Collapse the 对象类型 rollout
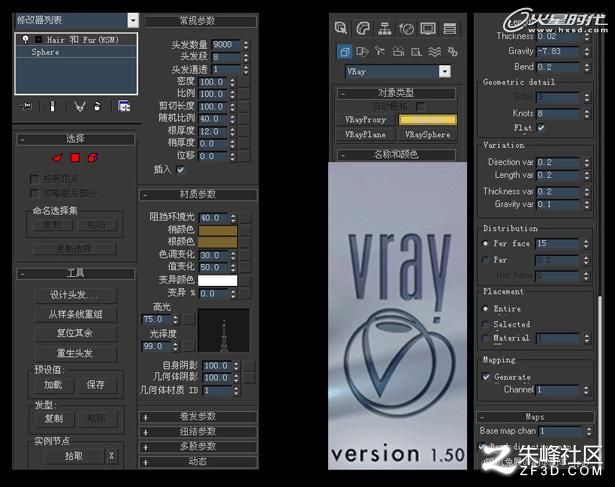 point(396,93)
